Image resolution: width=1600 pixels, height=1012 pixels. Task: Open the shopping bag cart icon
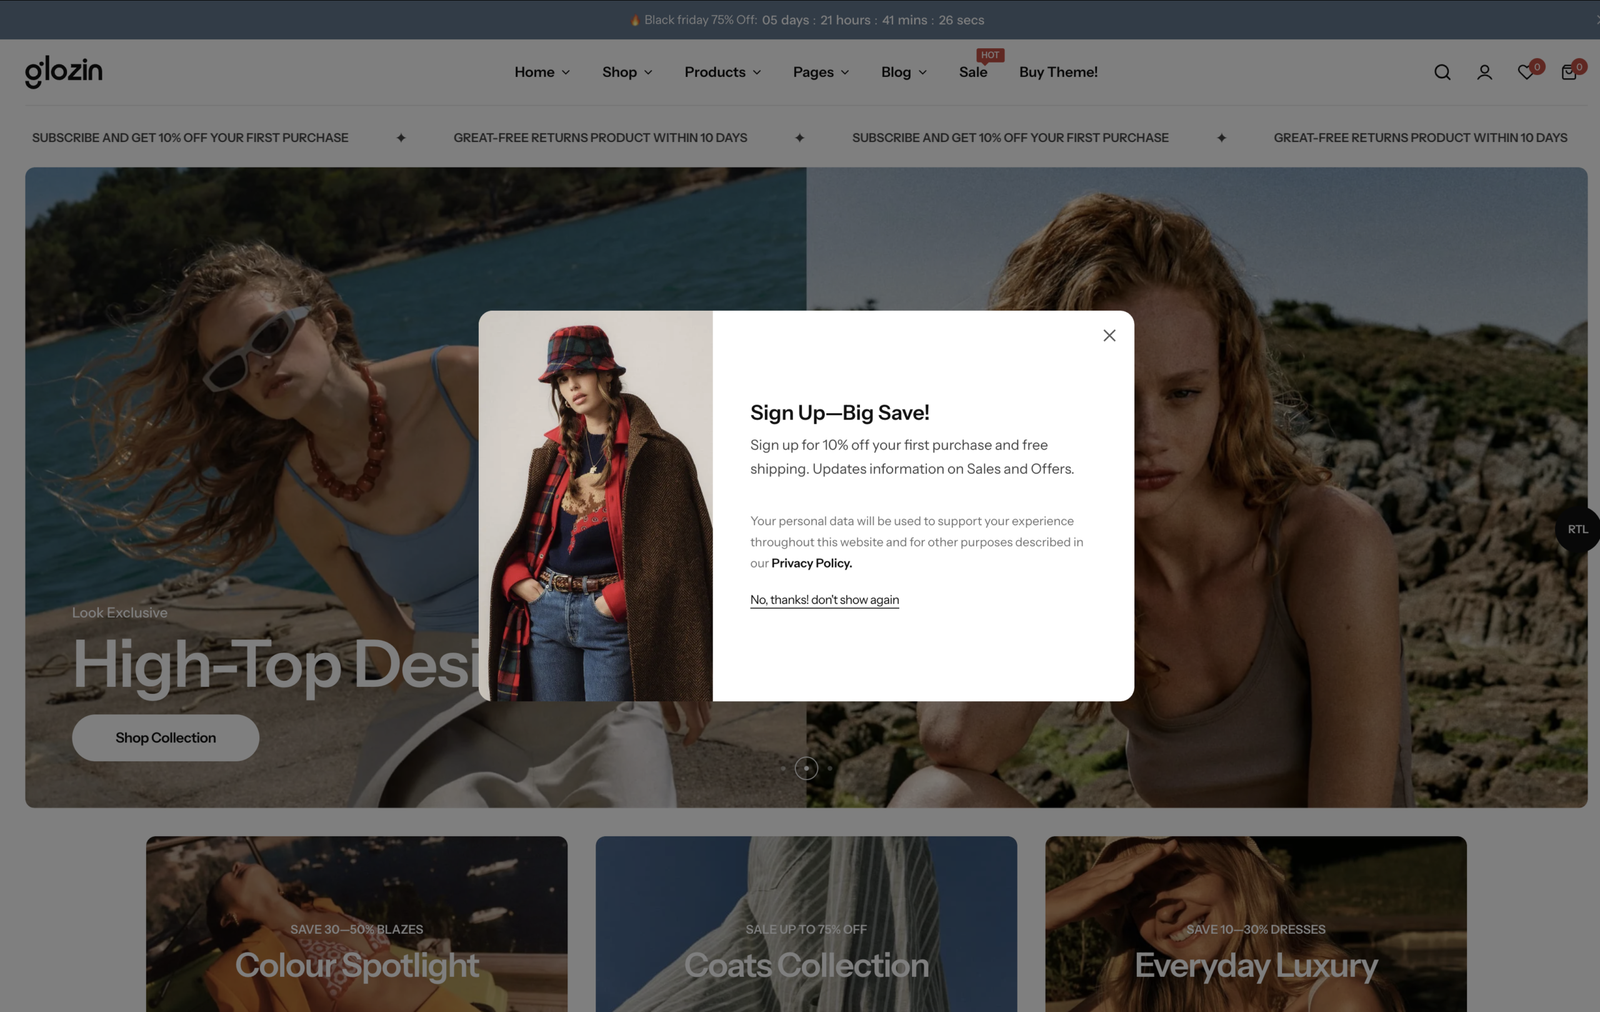coord(1569,72)
